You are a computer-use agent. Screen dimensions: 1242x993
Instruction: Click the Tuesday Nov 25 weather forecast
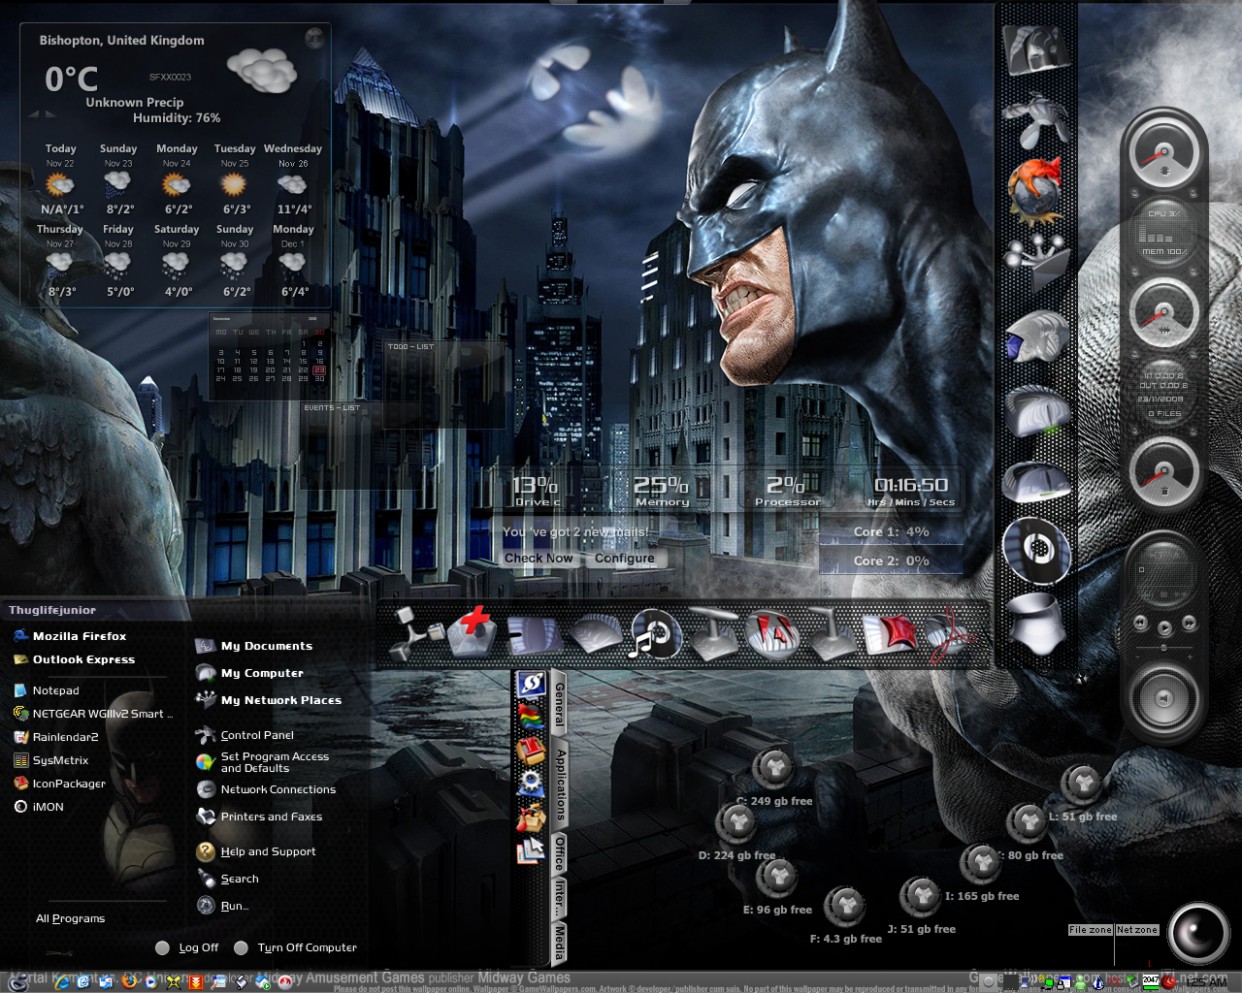[x=235, y=180]
